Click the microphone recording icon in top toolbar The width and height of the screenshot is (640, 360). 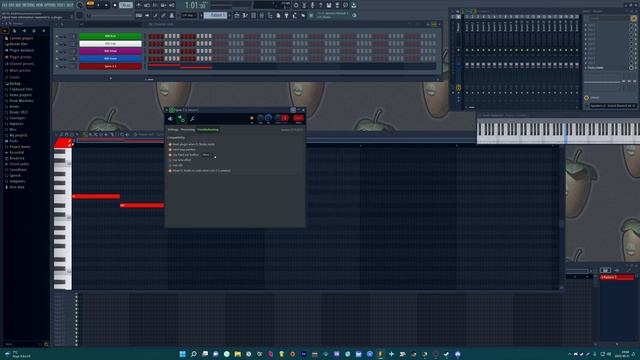click(313, 5)
